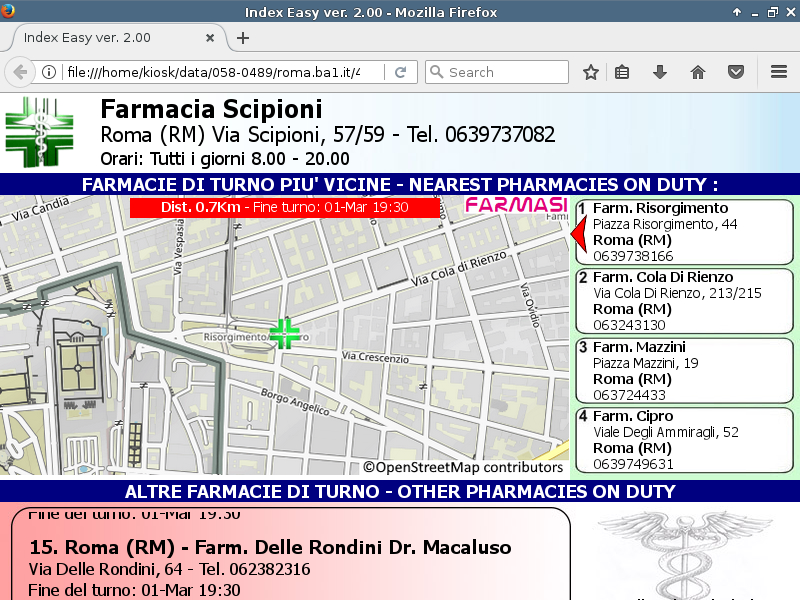Select Farm. Cola Di Rienzo pharmacy entry
Viewport: 800px width, 600px height.
(x=684, y=301)
